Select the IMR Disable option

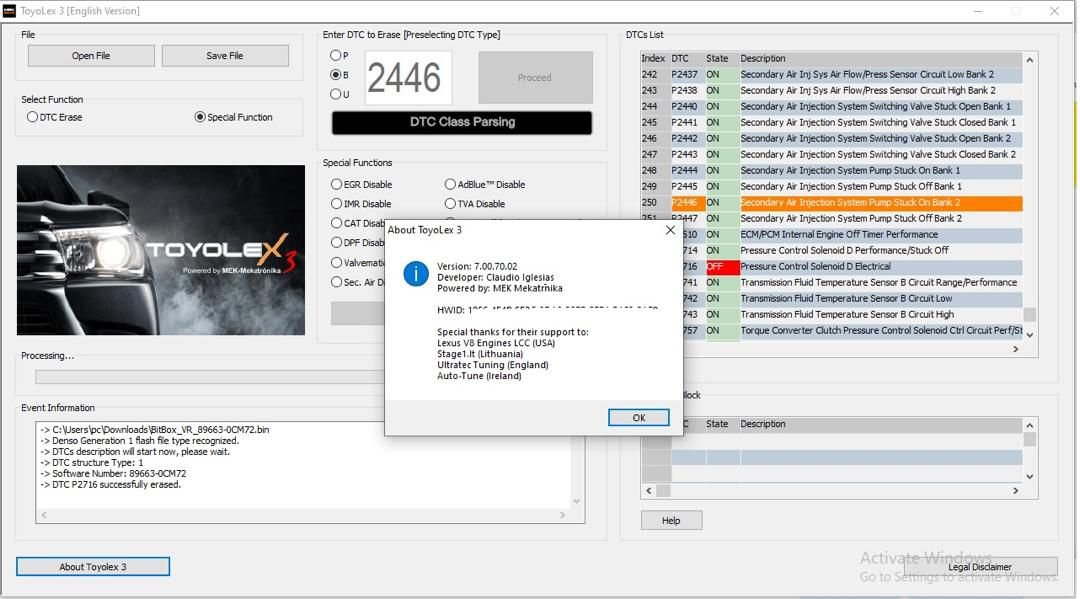click(x=337, y=204)
